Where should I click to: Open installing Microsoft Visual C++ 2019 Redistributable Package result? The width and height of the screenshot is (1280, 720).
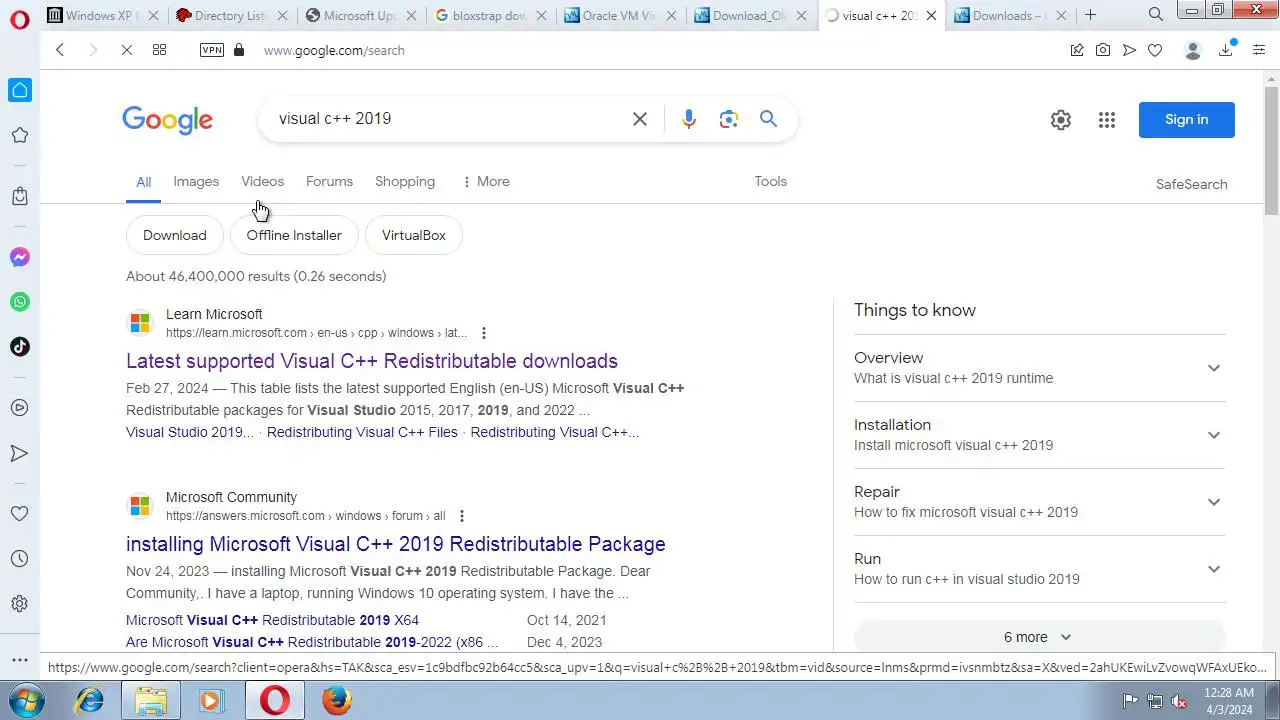(x=396, y=544)
